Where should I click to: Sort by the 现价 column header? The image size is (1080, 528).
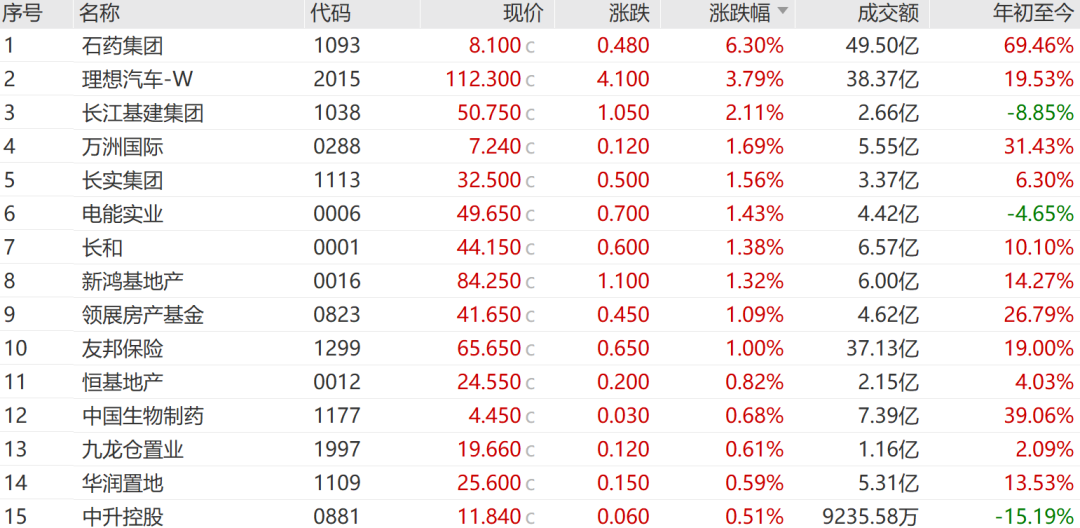[522, 13]
